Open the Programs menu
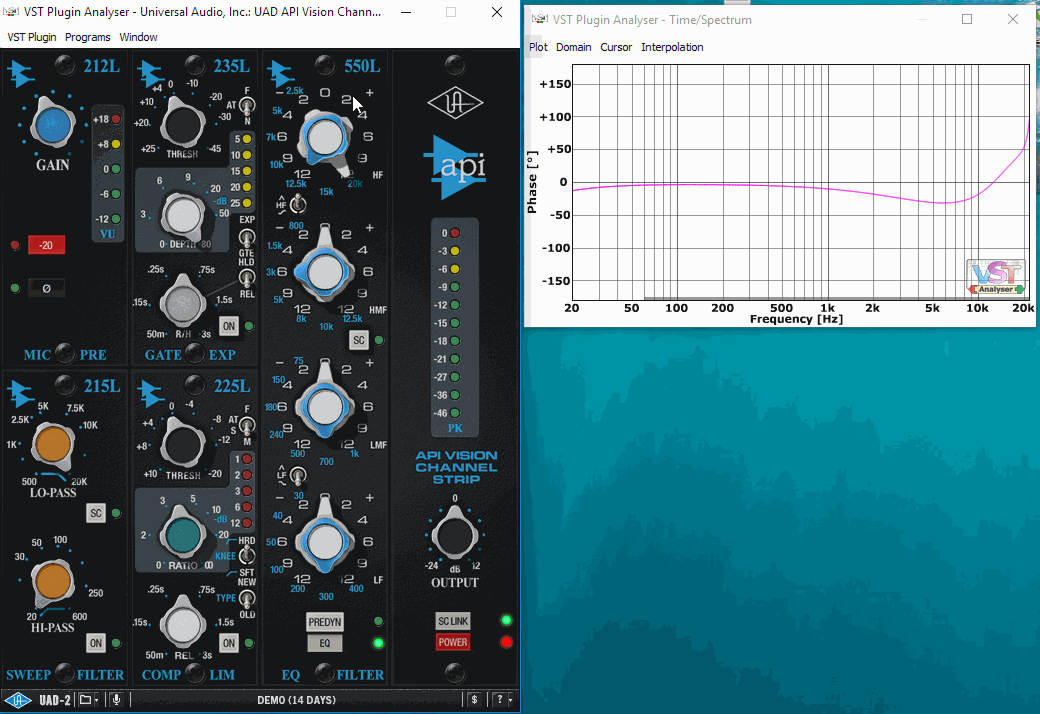The width and height of the screenshot is (1040, 714). pos(88,37)
